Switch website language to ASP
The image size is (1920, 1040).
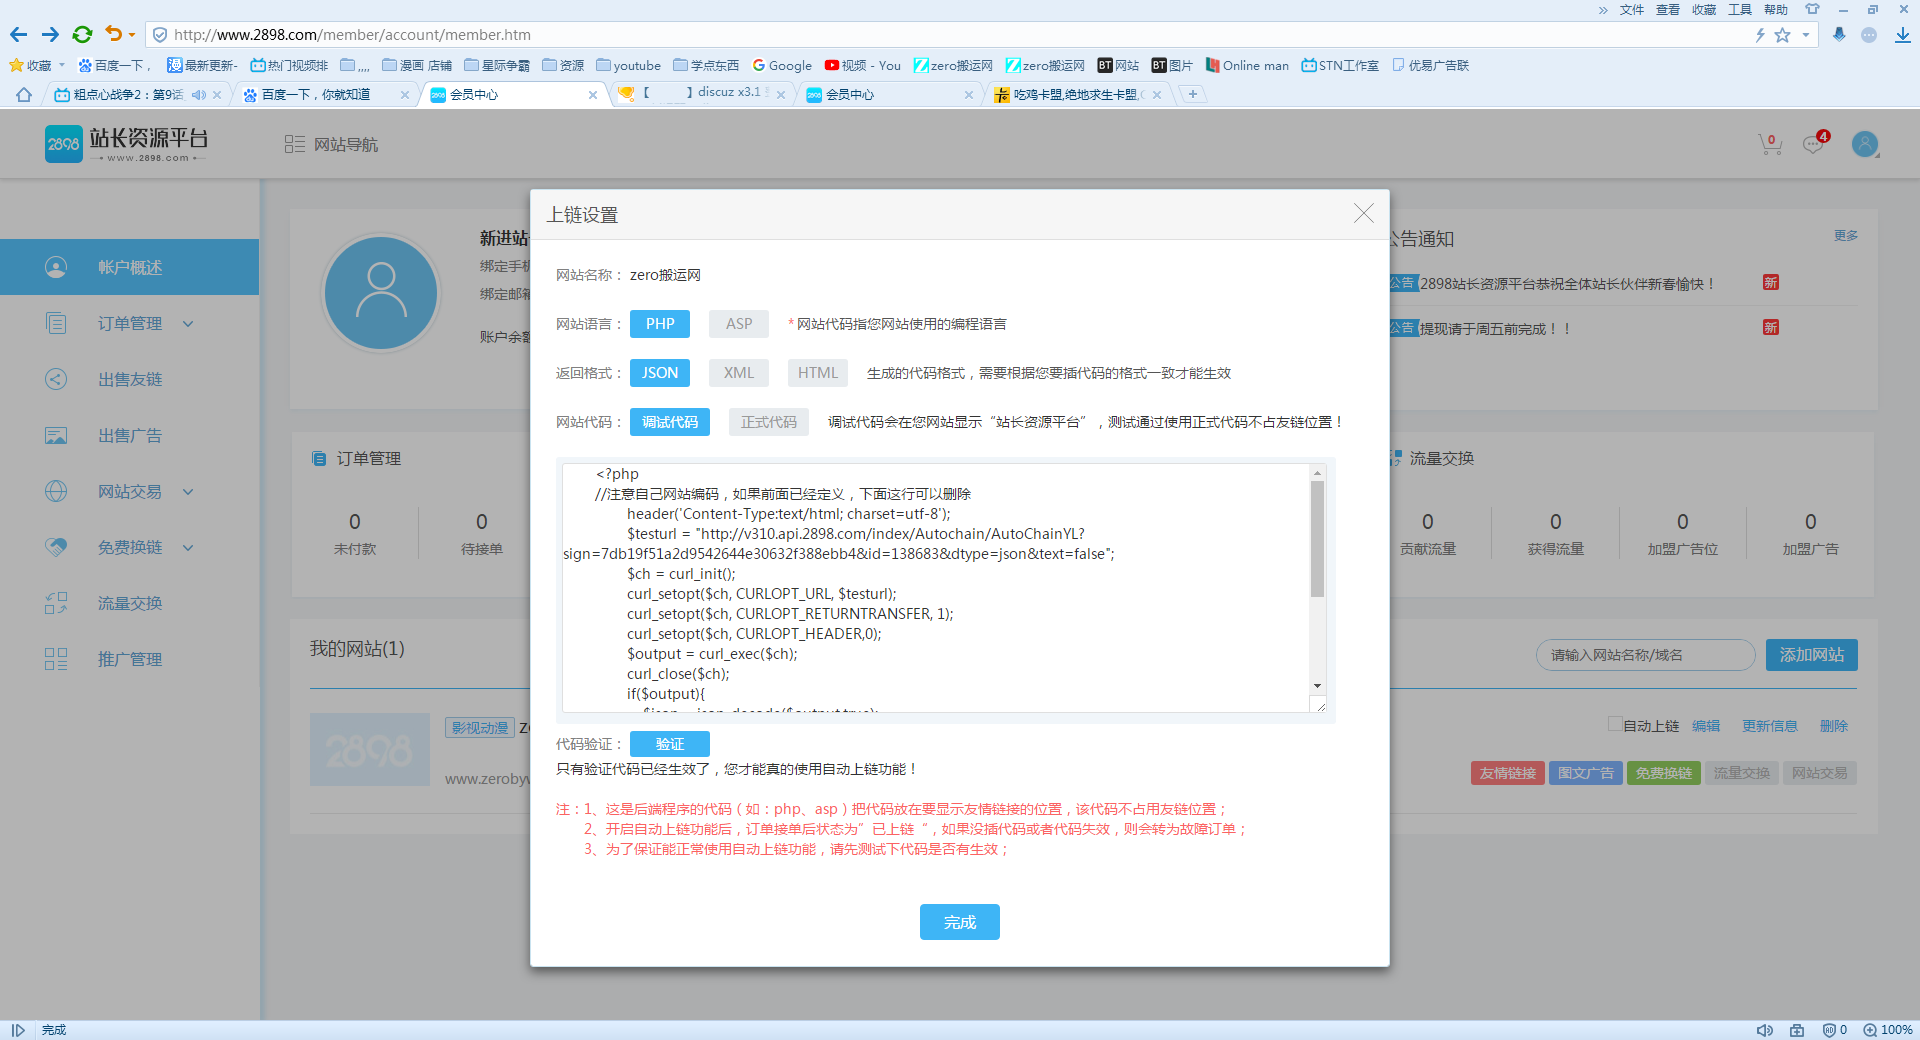738,323
